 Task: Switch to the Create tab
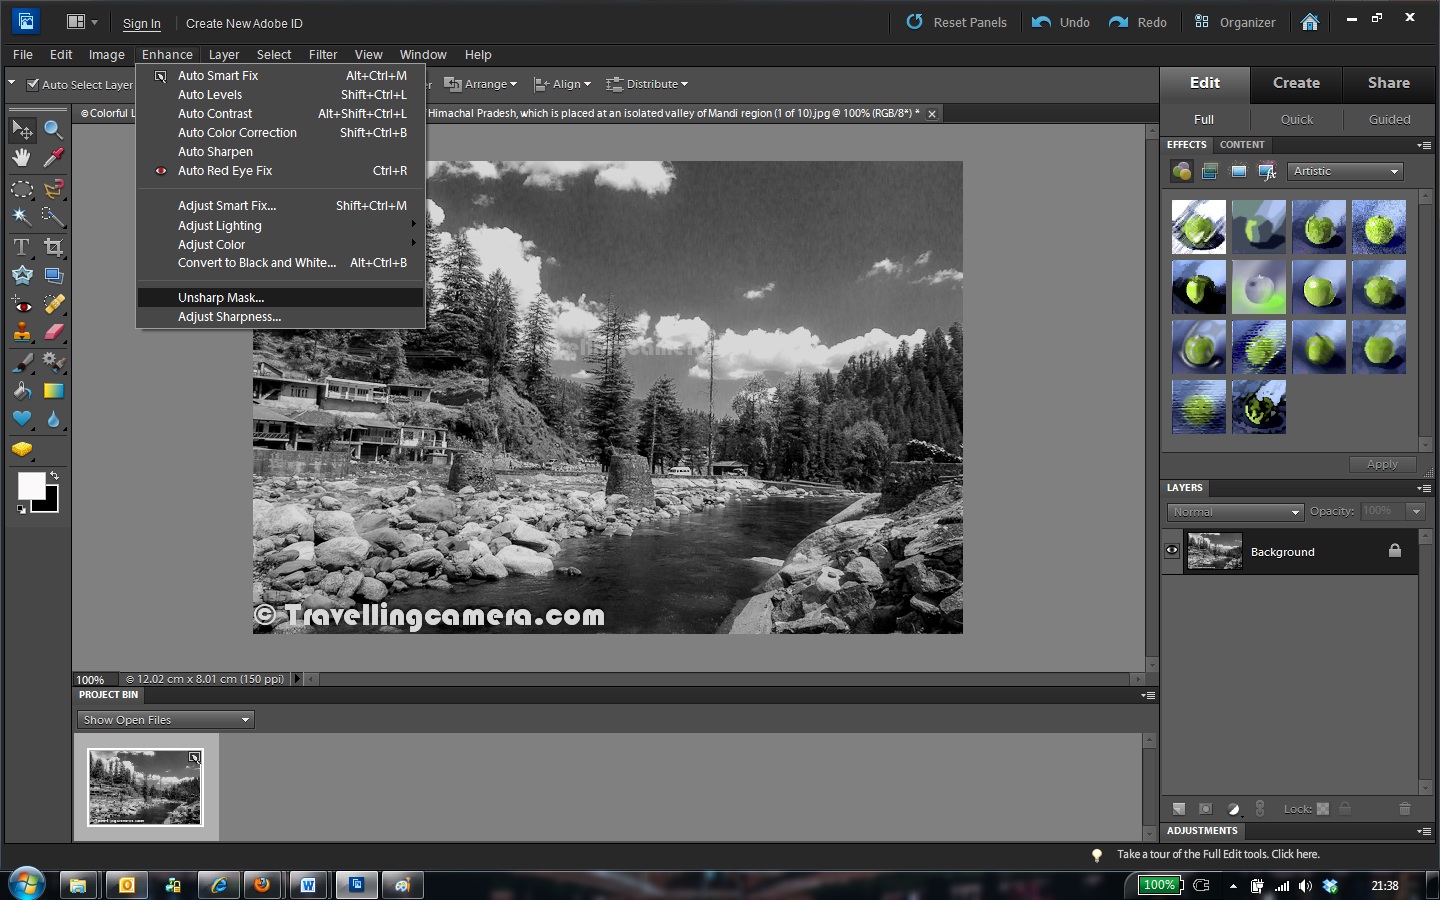[1295, 83]
